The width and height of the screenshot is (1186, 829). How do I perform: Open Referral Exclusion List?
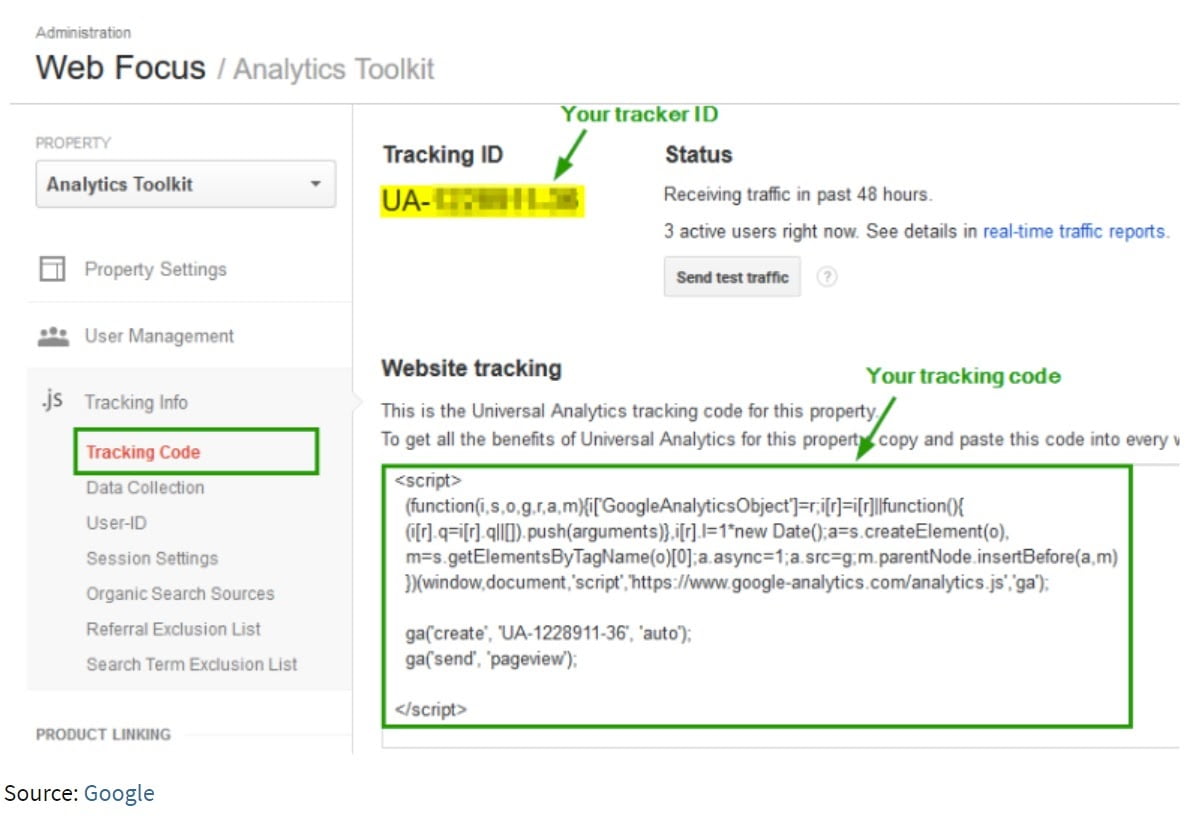(173, 629)
